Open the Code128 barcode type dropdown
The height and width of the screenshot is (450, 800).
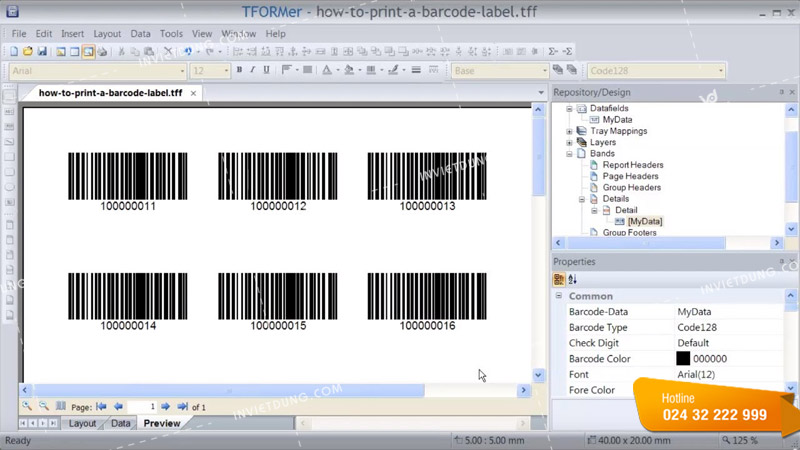(x=720, y=71)
